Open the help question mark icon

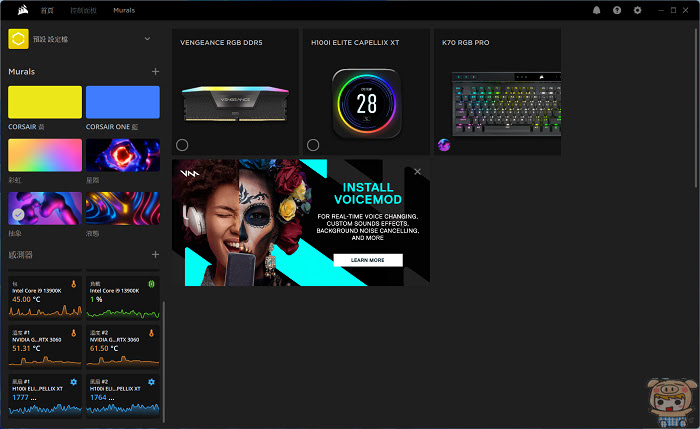click(617, 10)
